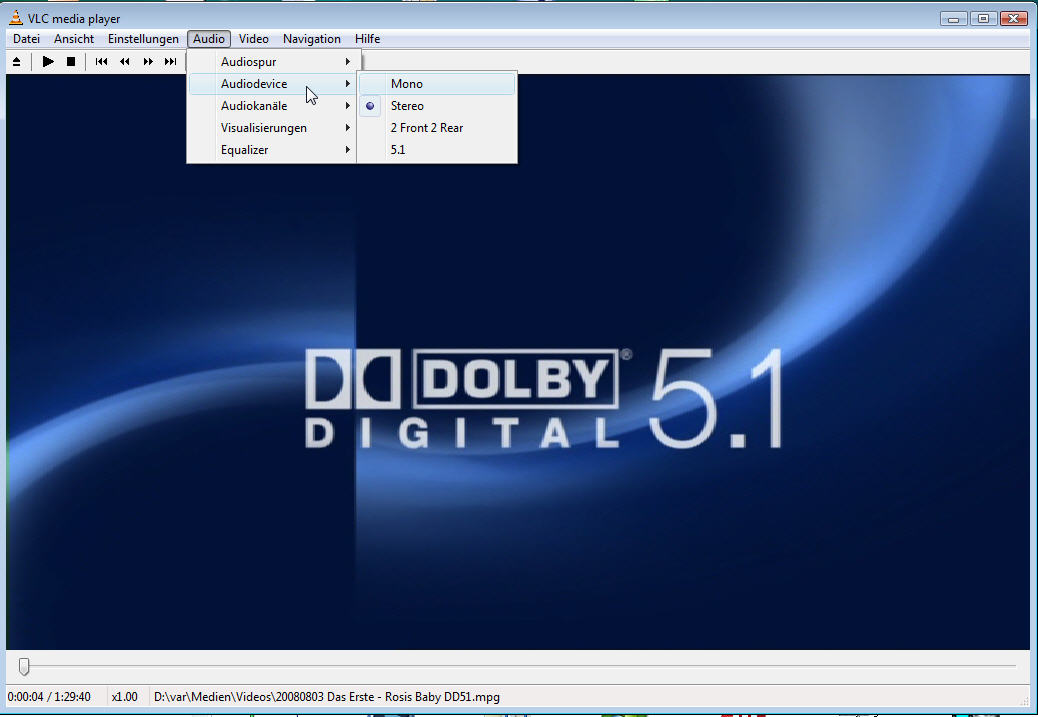Click the VLC cone icon in the title bar

pyautogui.click(x=14, y=18)
